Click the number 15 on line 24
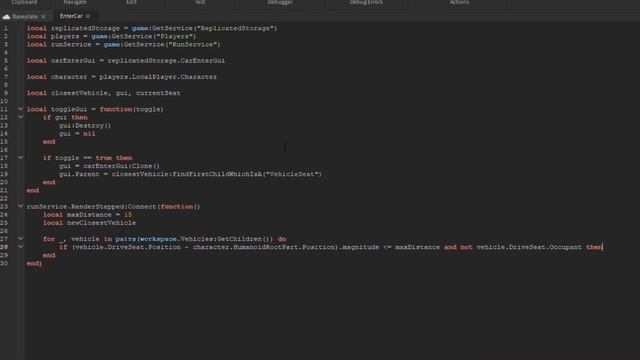 (128, 215)
